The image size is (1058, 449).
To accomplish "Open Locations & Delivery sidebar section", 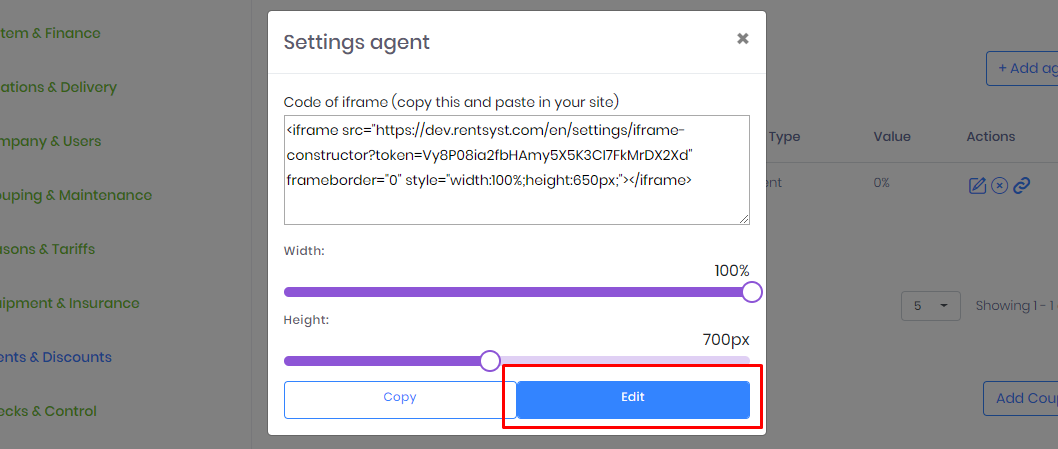I will point(58,87).
